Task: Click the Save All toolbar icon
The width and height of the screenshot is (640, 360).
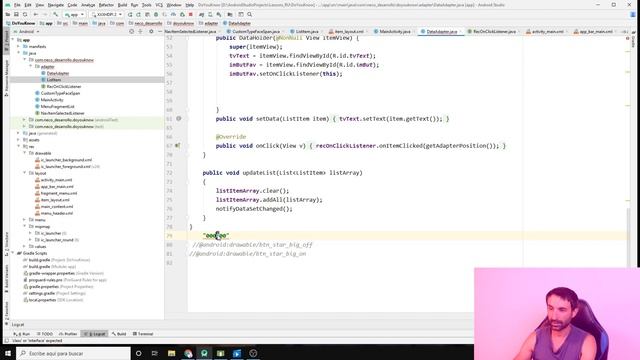Action: [x=16, y=14]
